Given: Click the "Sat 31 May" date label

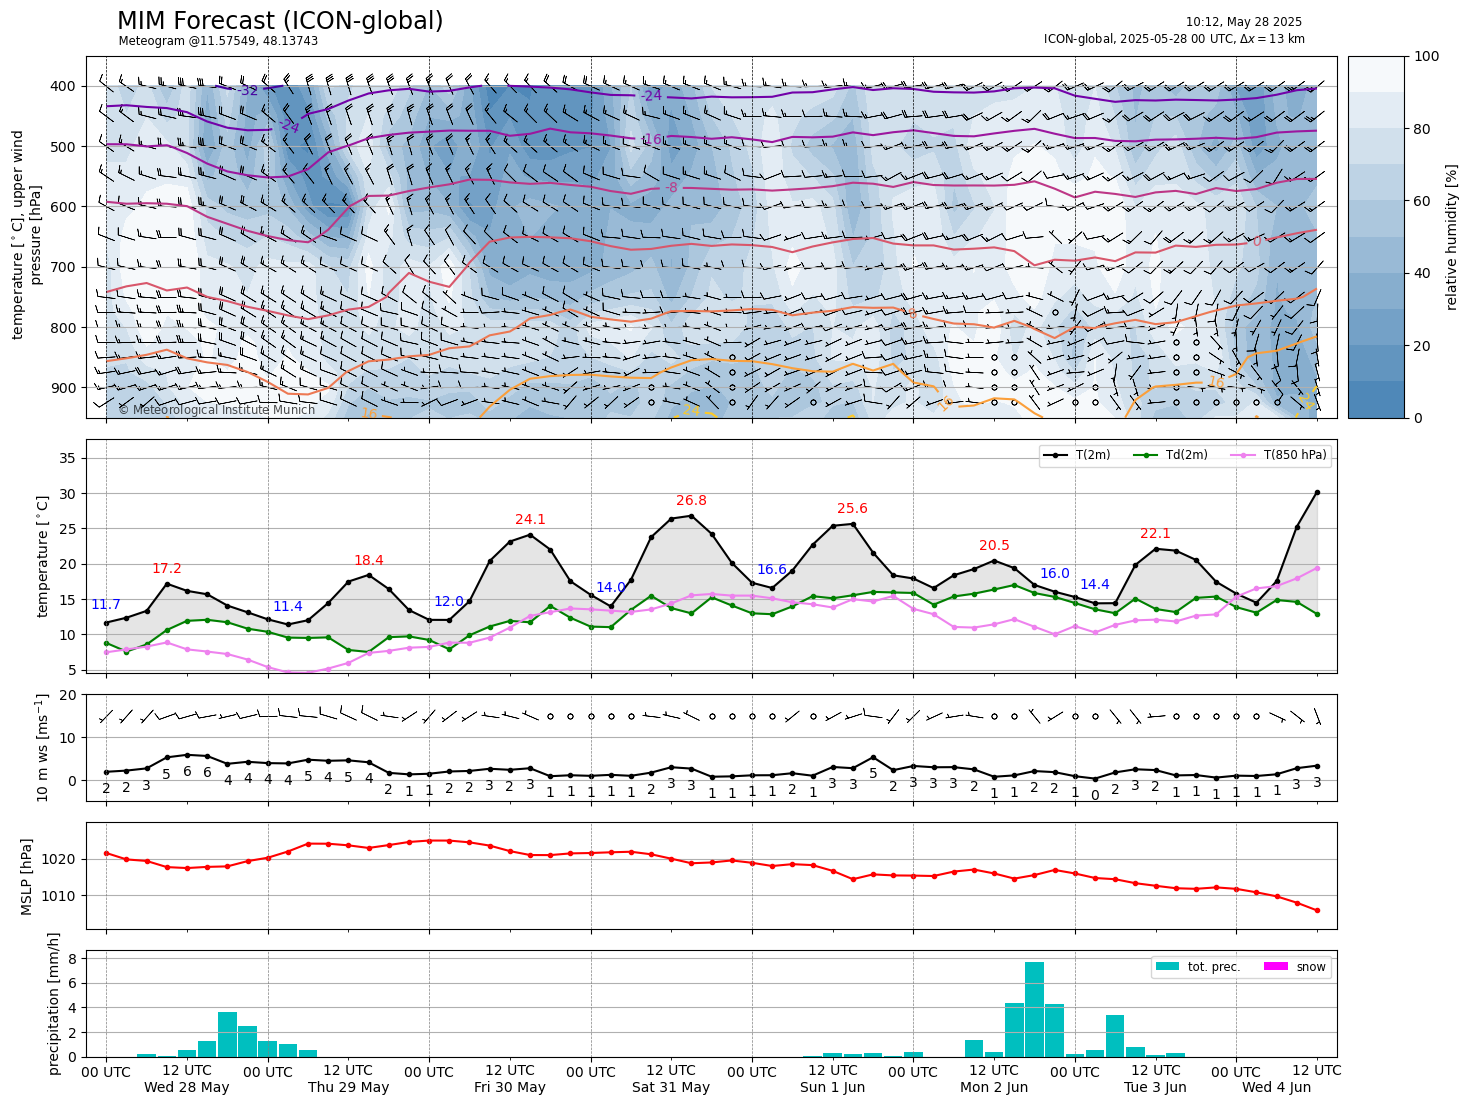Looking at the screenshot, I should pyautogui.click(x=671, y=1088).
